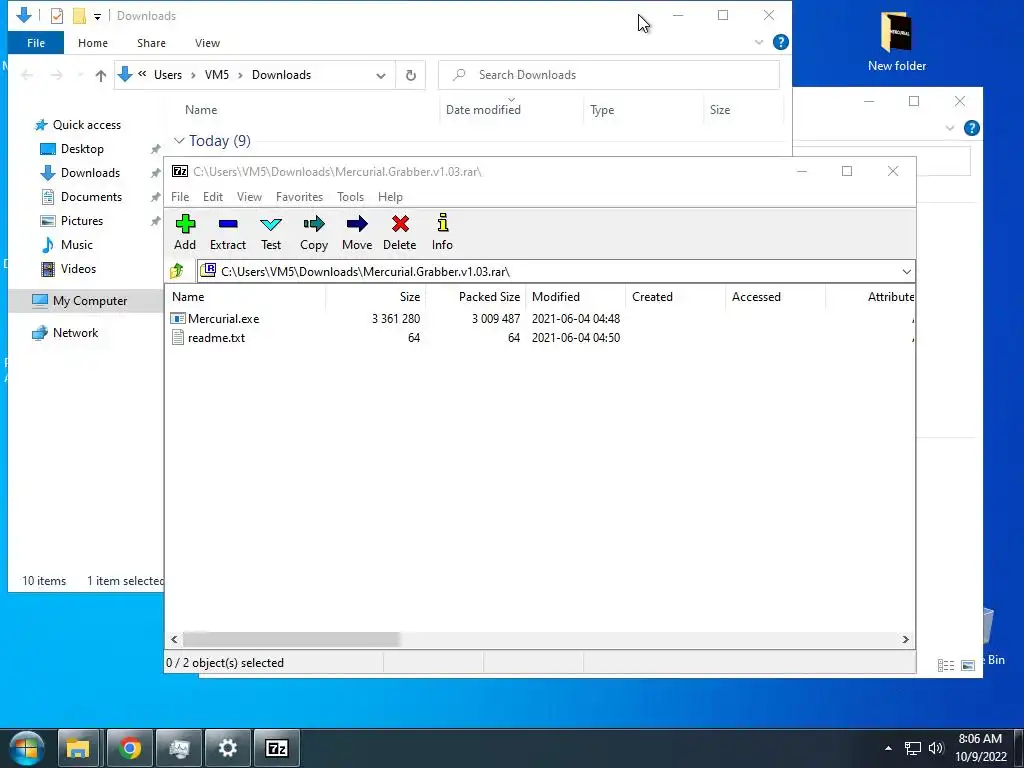Select Network in the navigation pane
Screen dimensions: 1024x768
(x=75, y=333)
